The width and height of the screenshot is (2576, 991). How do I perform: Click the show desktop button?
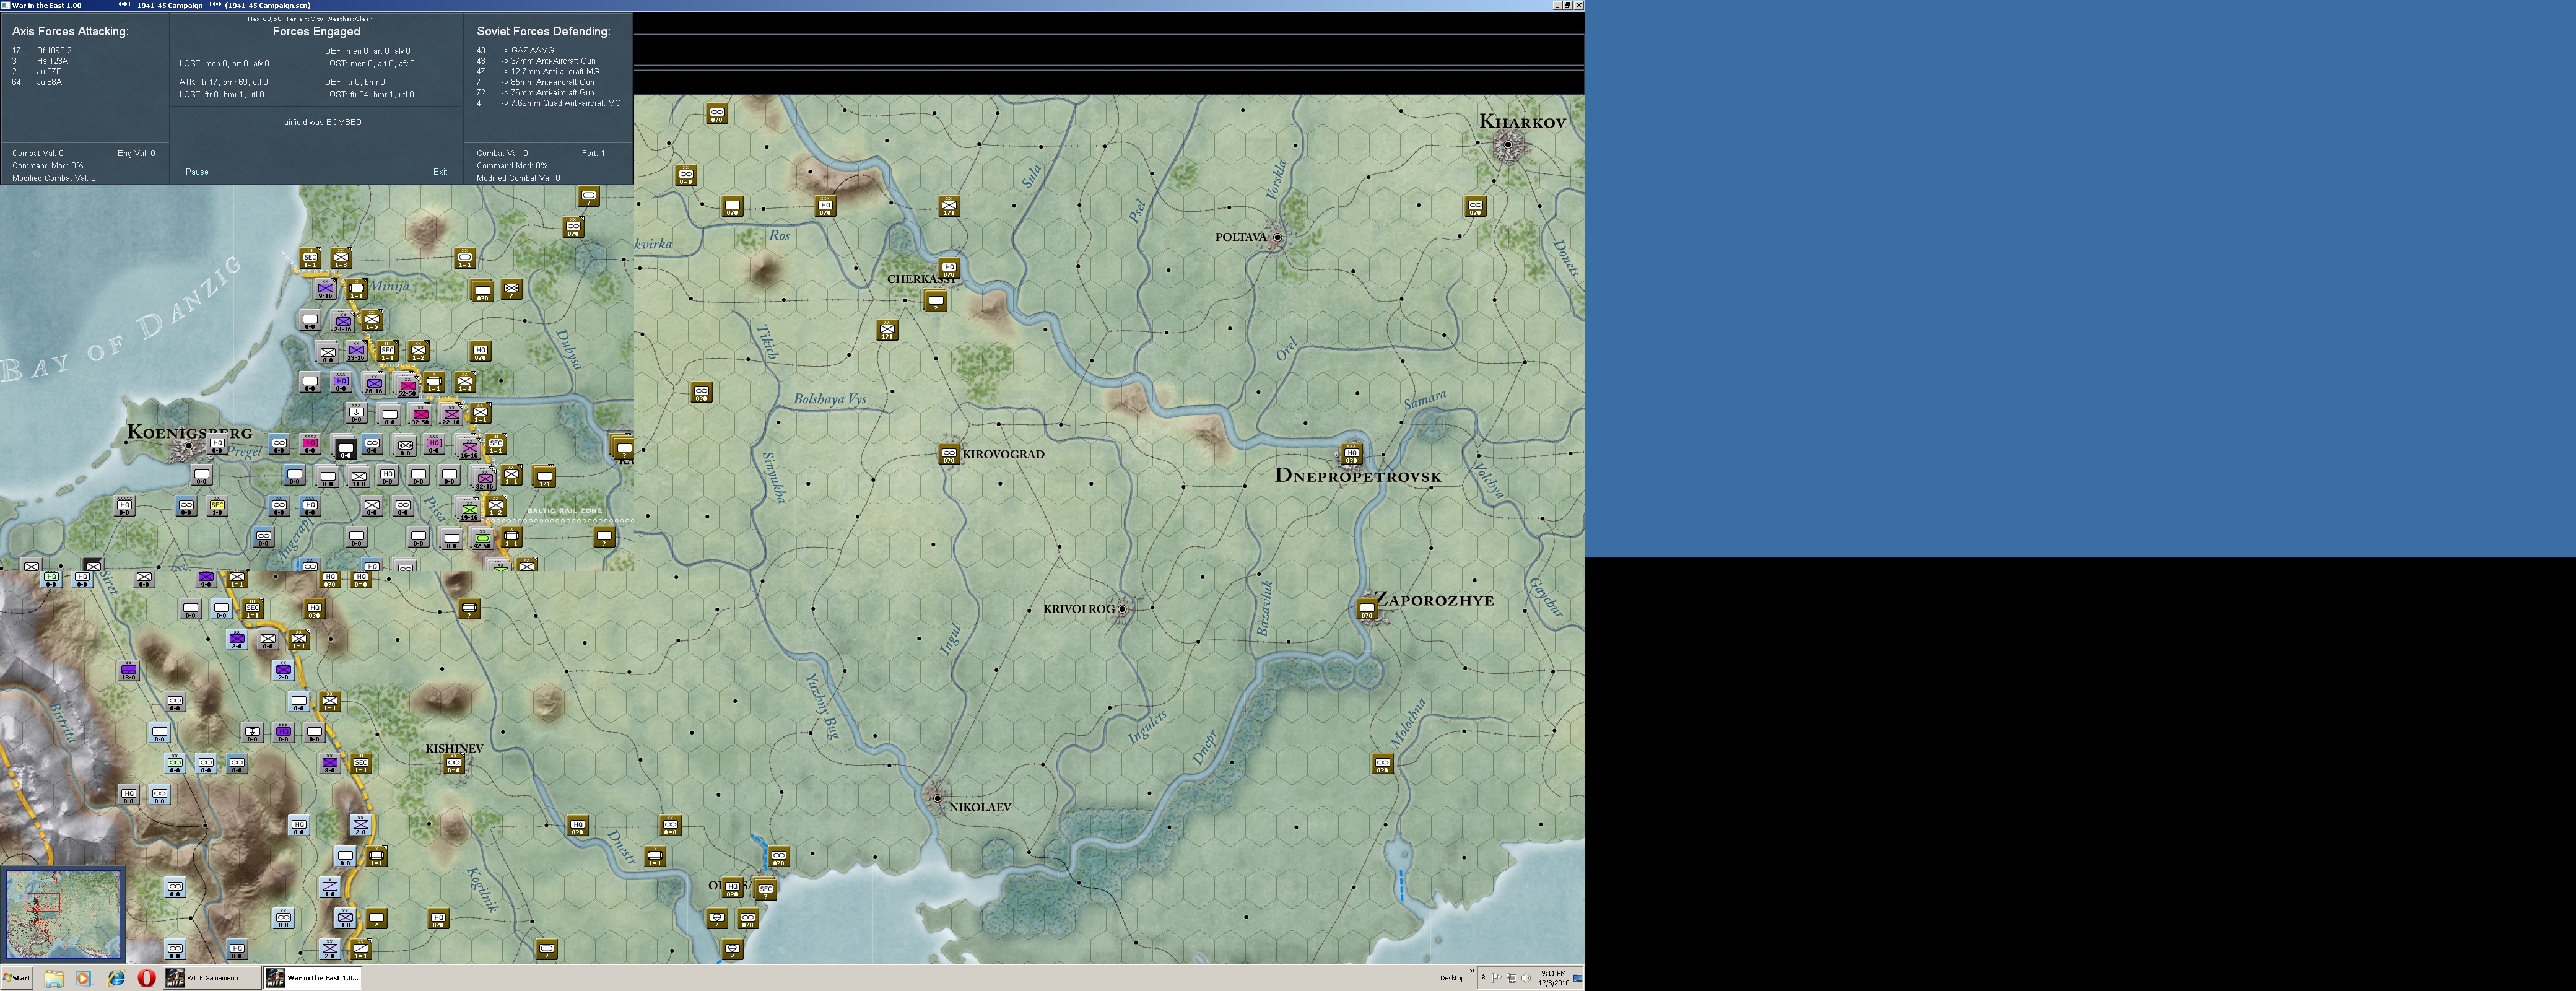click(1578, 978)
